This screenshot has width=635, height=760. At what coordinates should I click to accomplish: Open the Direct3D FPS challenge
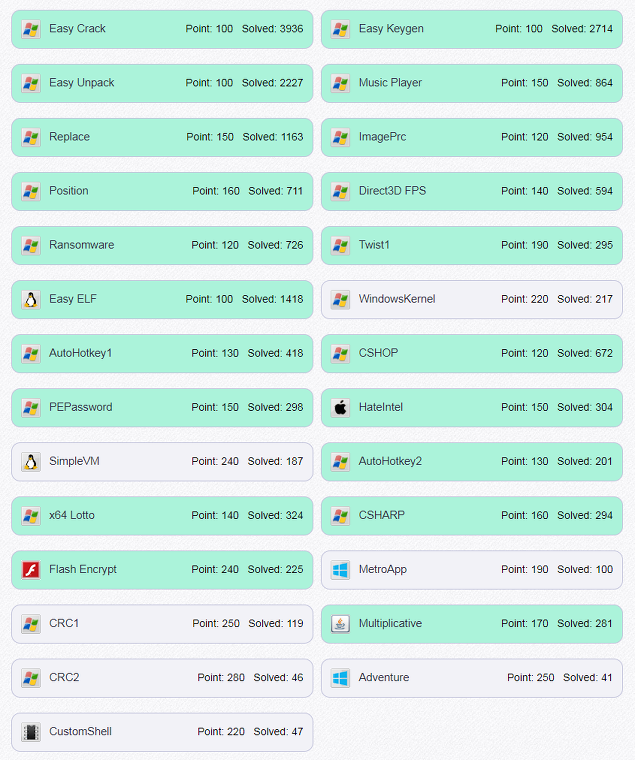click(x=472, y=191)
